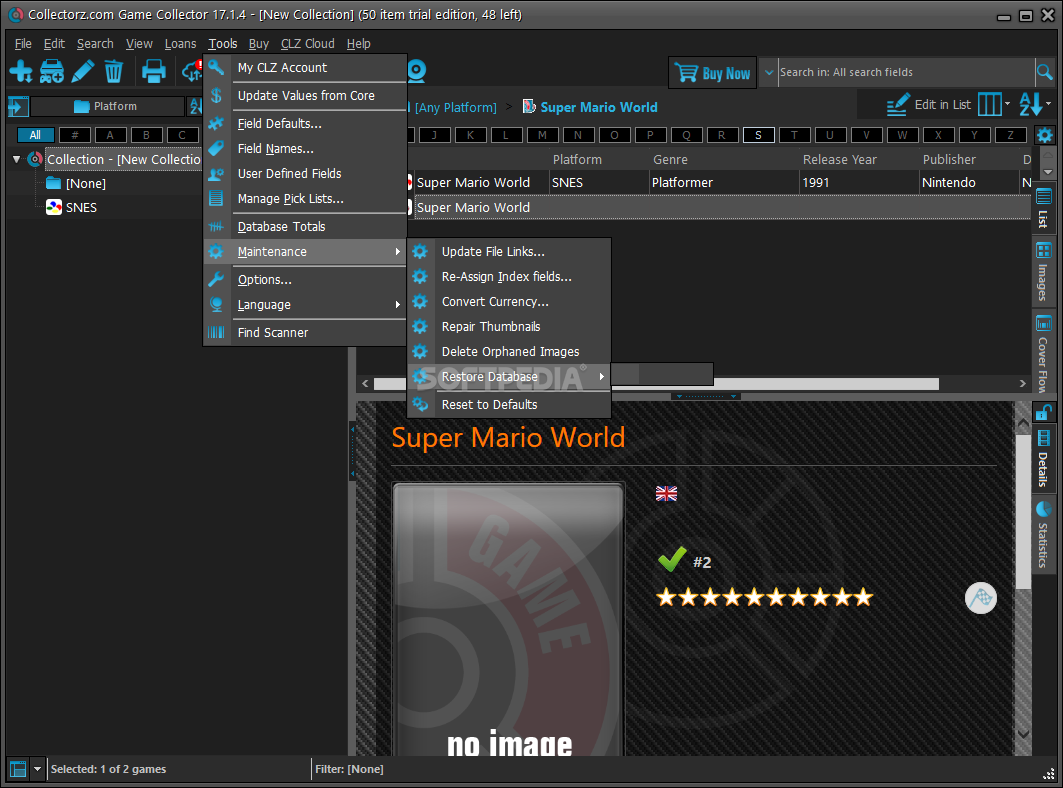Start search with magnifier icon
The height and width of the screenshot is (788, 1063).
[x=1045, y=72]
